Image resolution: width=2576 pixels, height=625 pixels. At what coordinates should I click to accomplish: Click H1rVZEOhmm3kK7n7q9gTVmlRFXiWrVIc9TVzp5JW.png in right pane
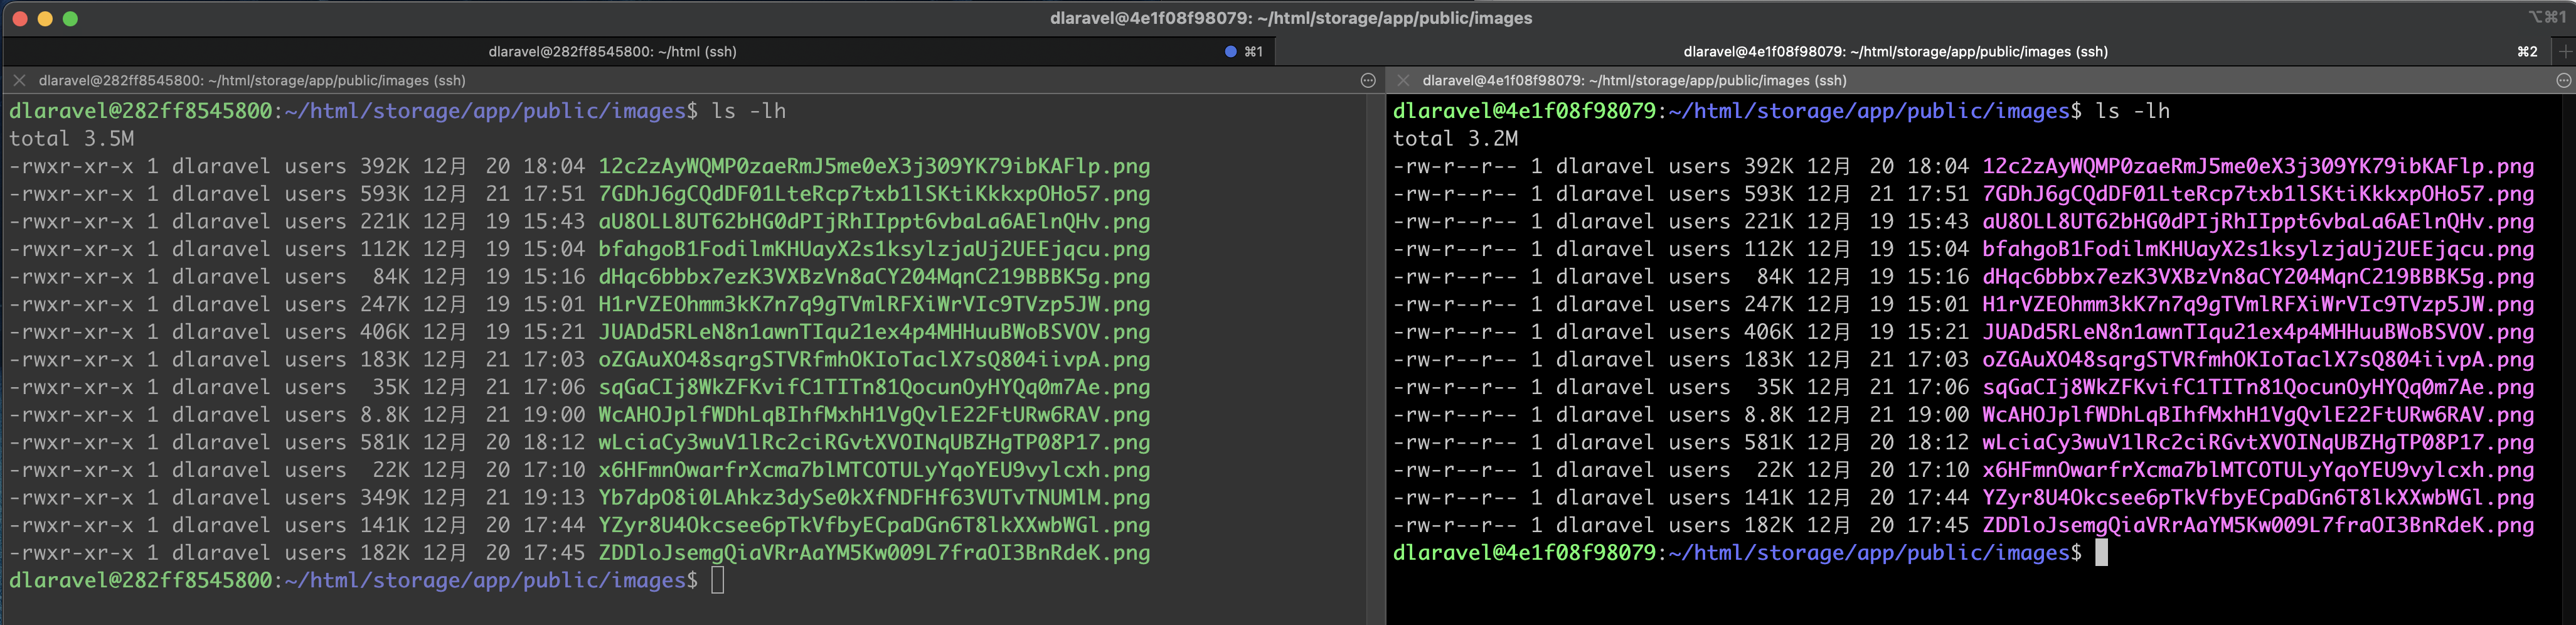click(x=2258, y=304)
